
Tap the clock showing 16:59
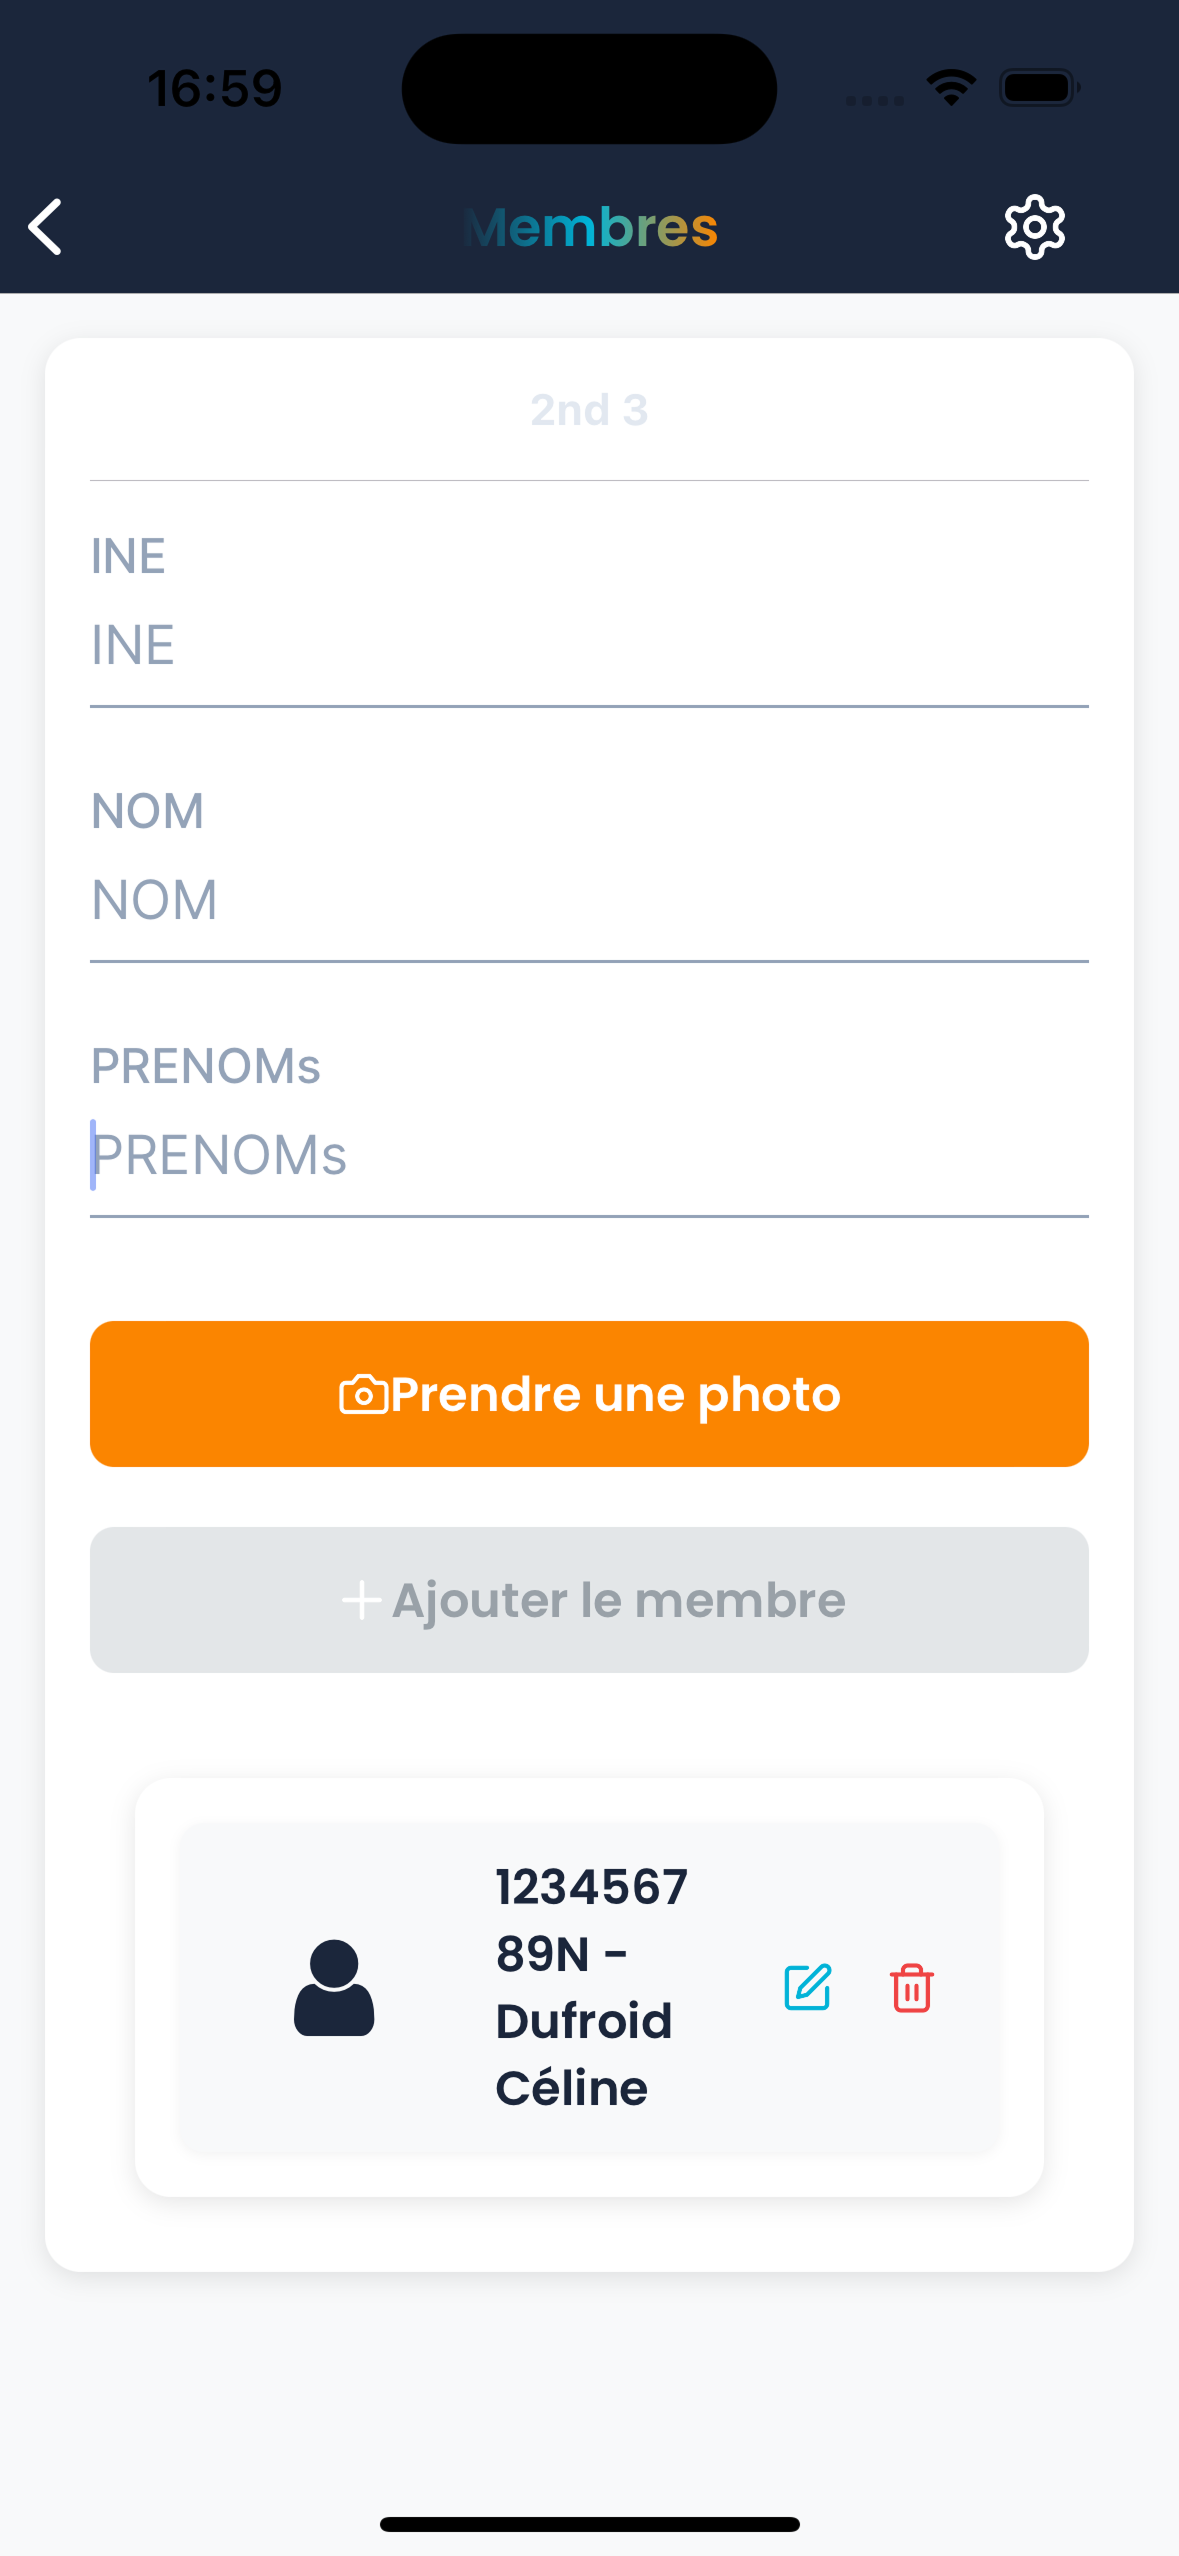215,88
